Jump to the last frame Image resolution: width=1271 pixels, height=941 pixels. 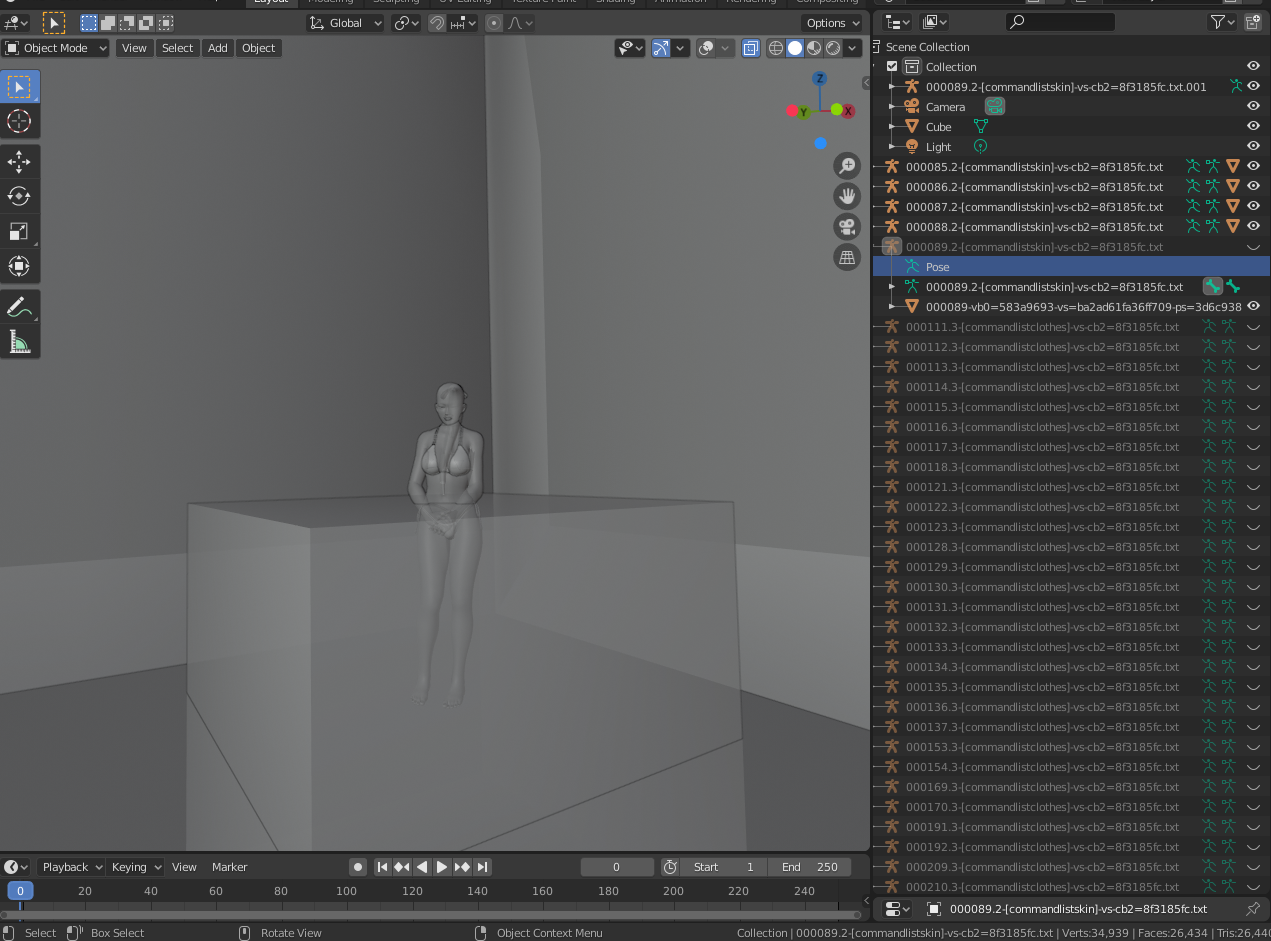point(482,867)
